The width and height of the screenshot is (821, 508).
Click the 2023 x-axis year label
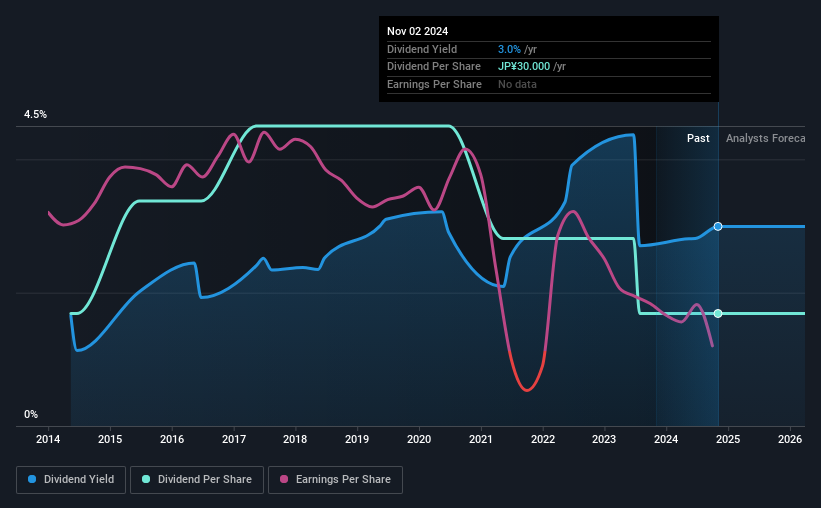point(604,439)
